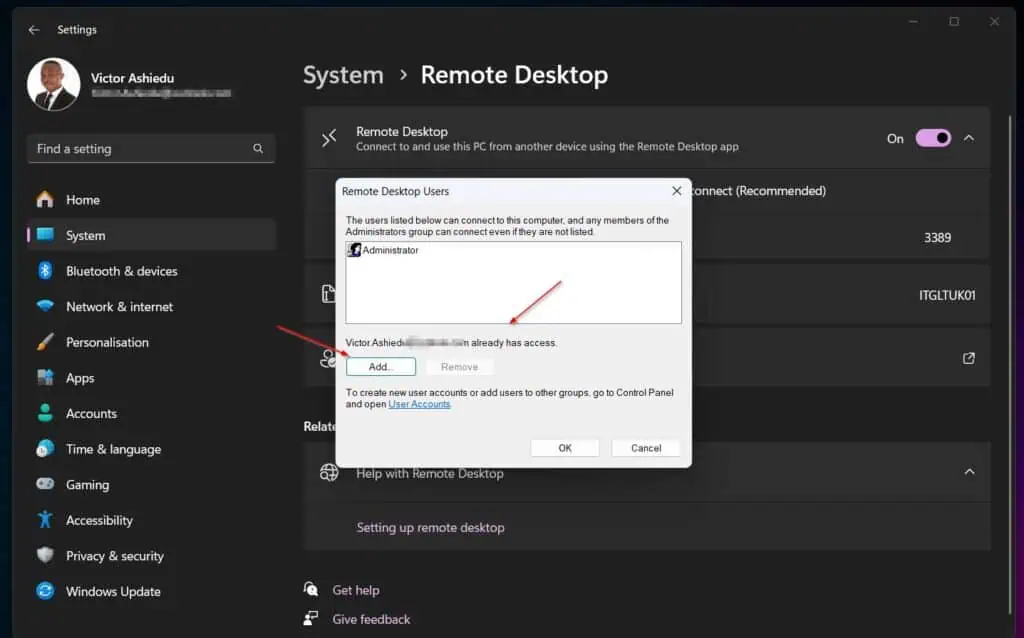This screenshot has height=638, width=1024.
Task: Click the Accessibility figure icon
Action: [x=45, y=520]
